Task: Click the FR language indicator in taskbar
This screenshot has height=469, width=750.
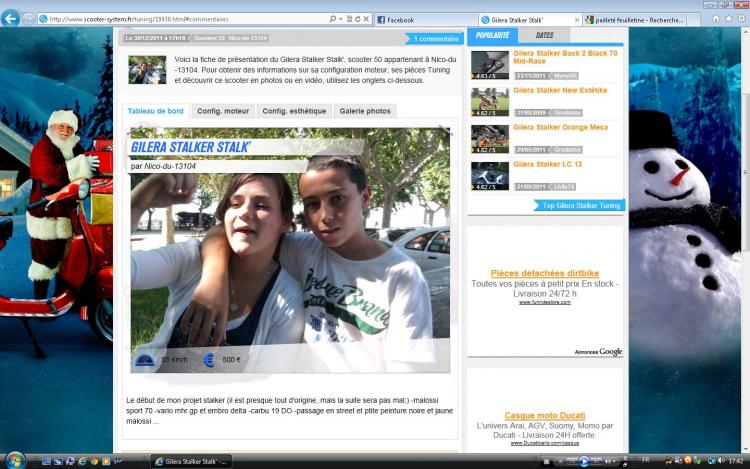Action: [645, 460]
